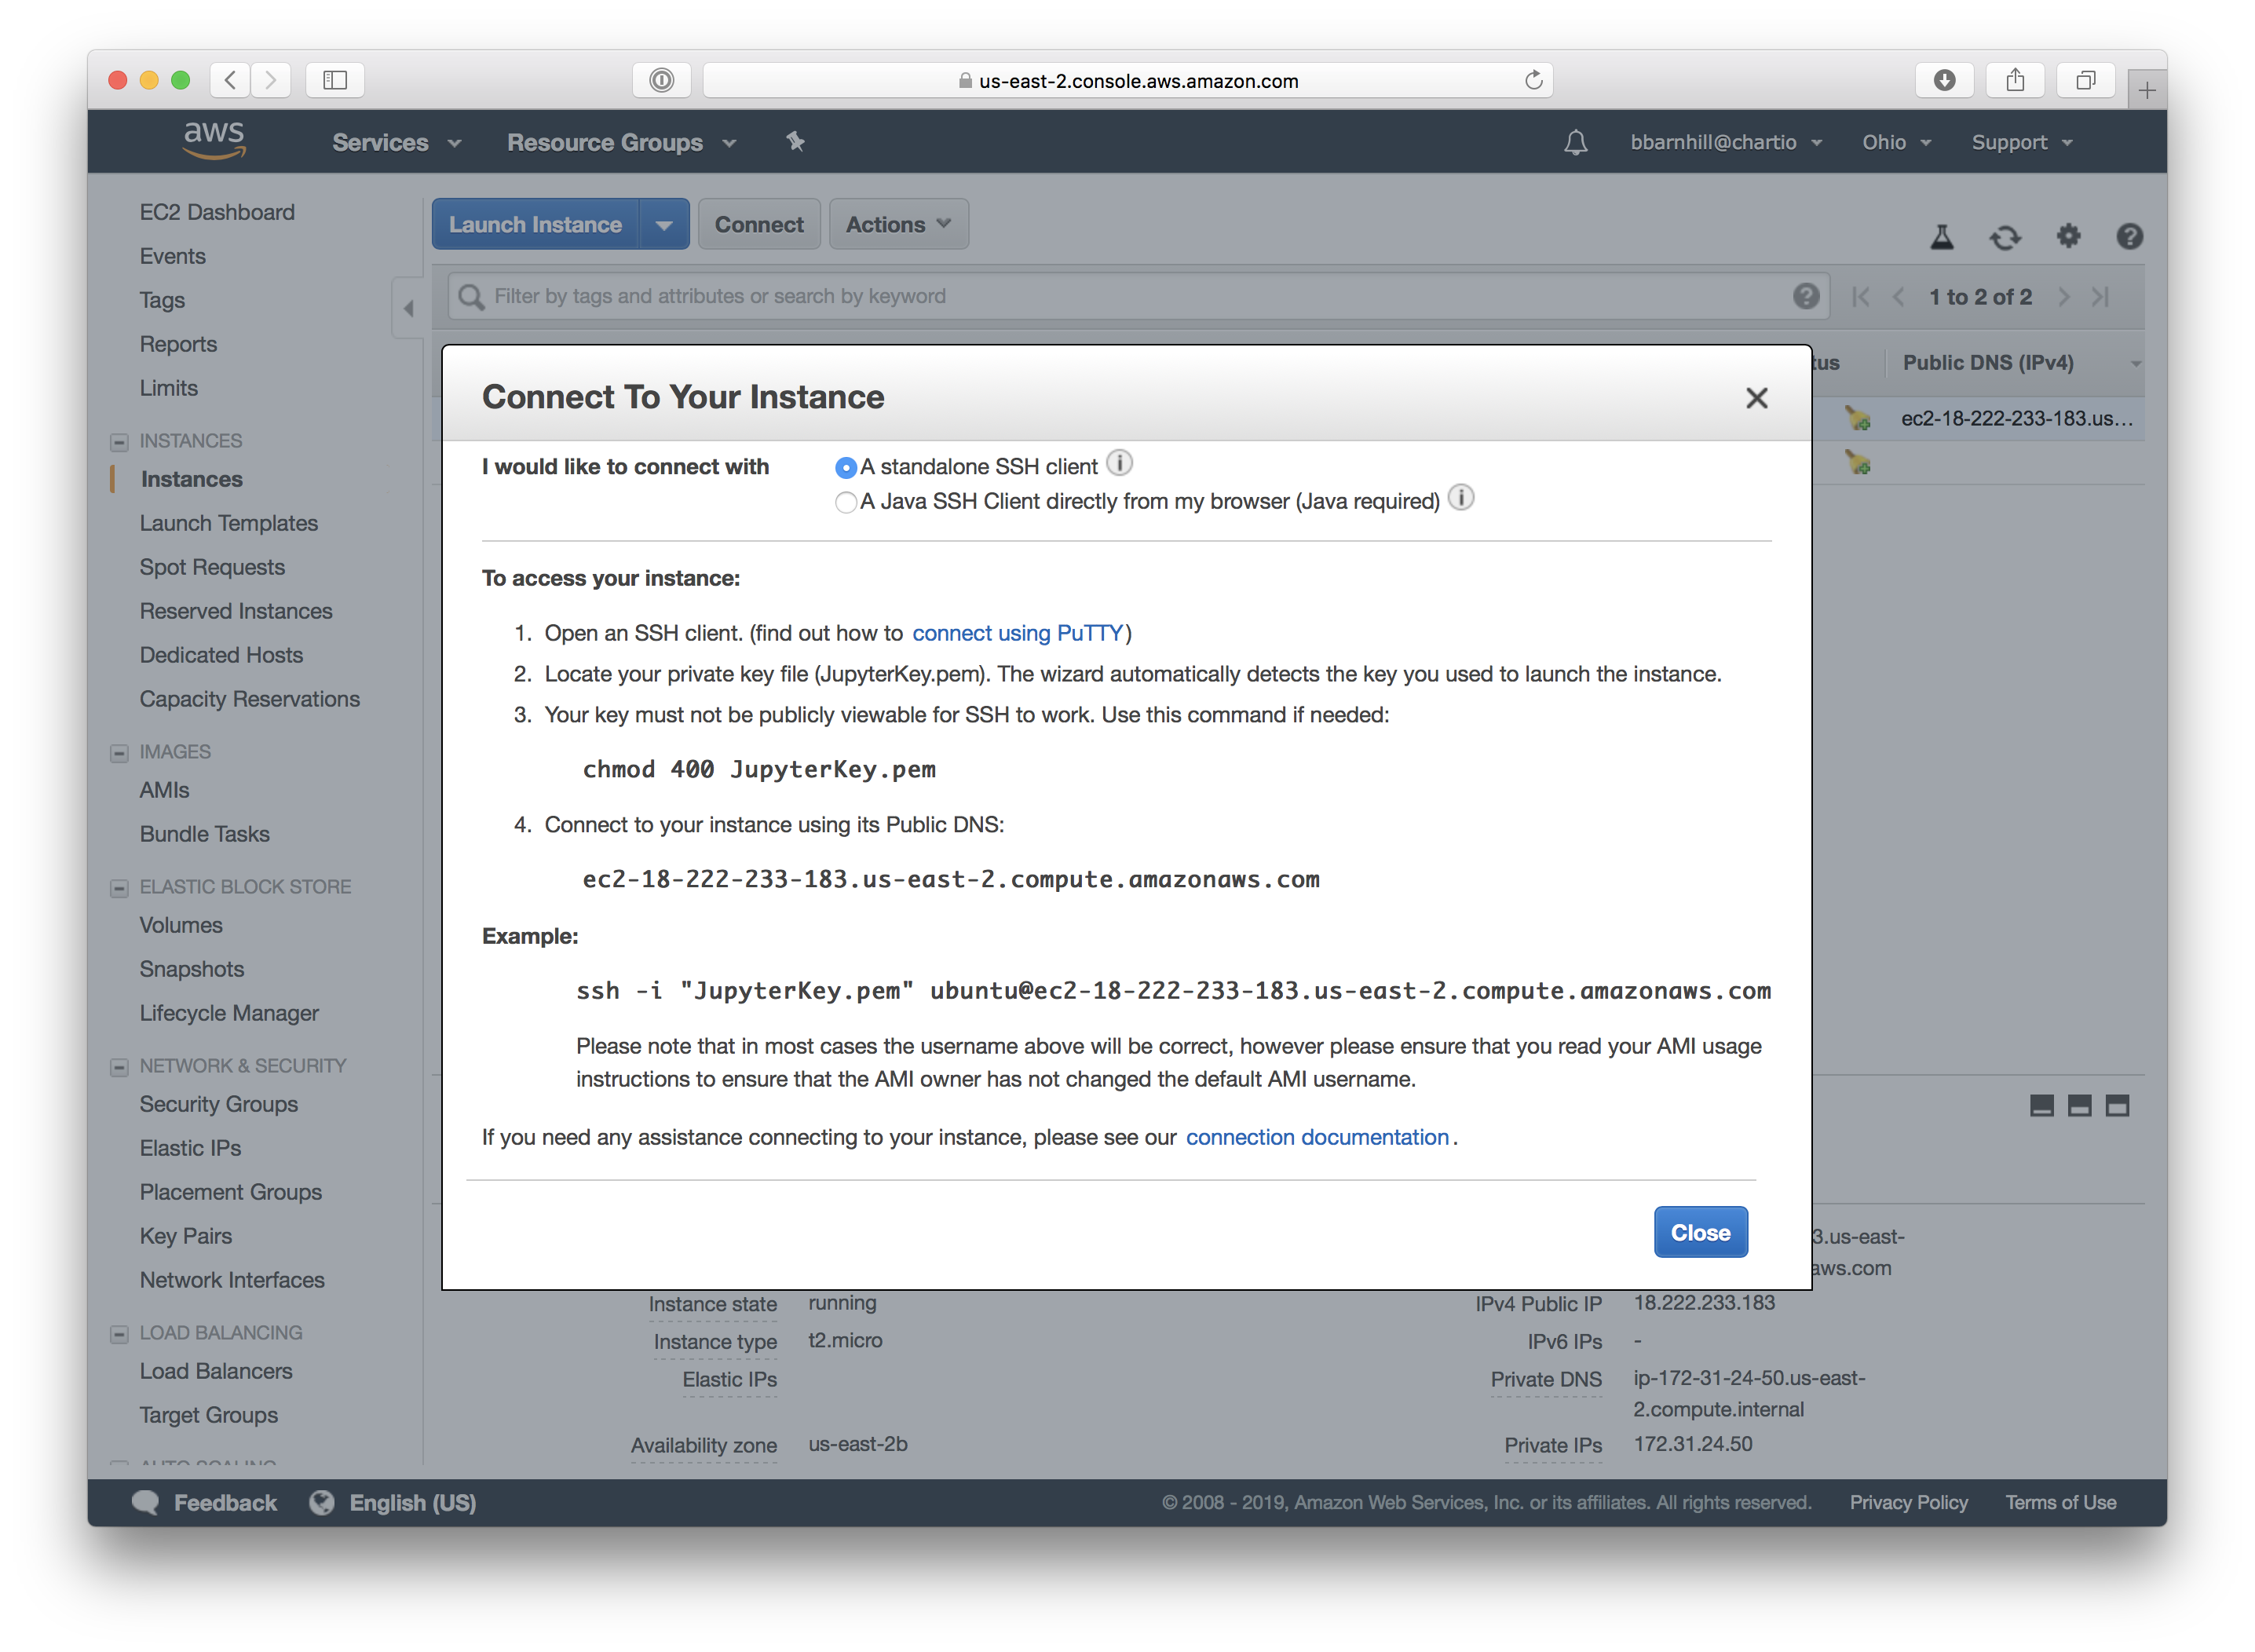Click the AWS logo home icon

tap(214, 141)
